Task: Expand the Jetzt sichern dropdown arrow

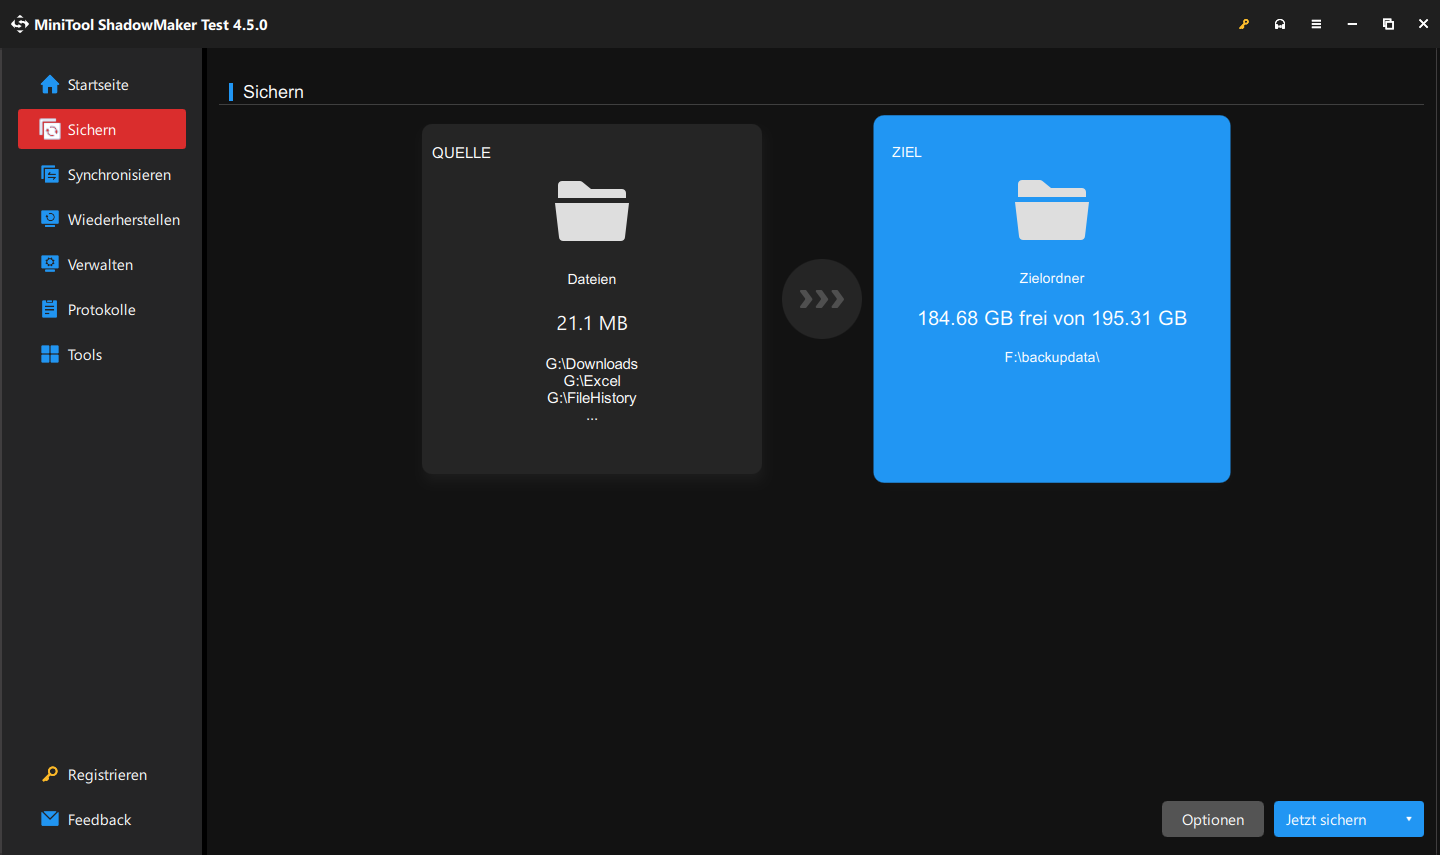Action: (1409, 819)
